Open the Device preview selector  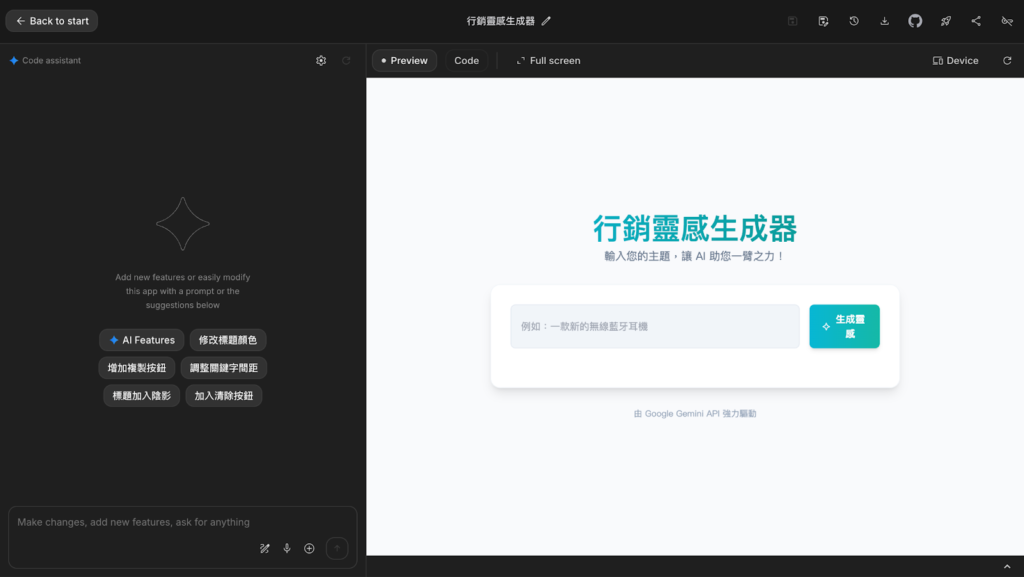[x=955, y=61]
